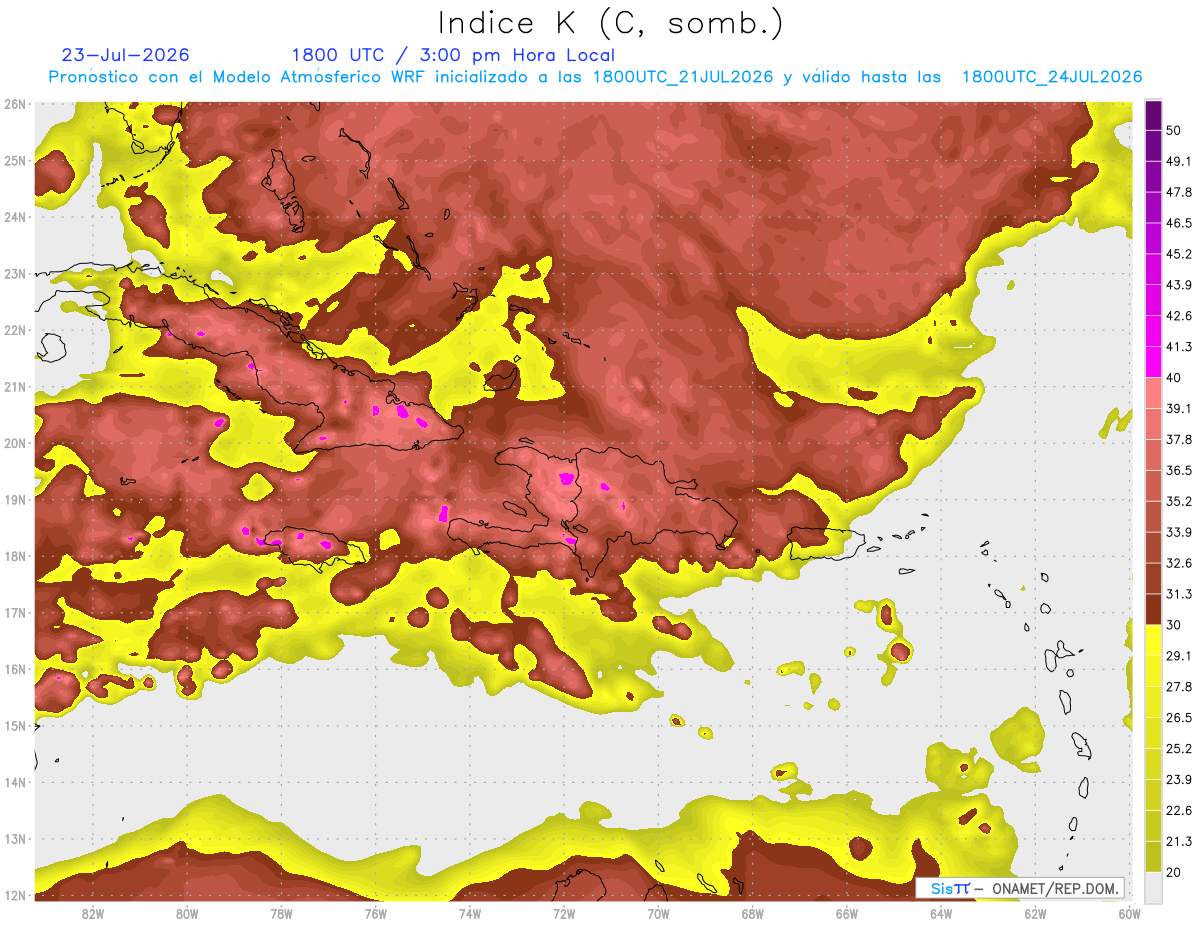The width and height of the screenshot is (1200, 927).
Task: Click the '27.8' colorbar label
Action: (1179, 687)
